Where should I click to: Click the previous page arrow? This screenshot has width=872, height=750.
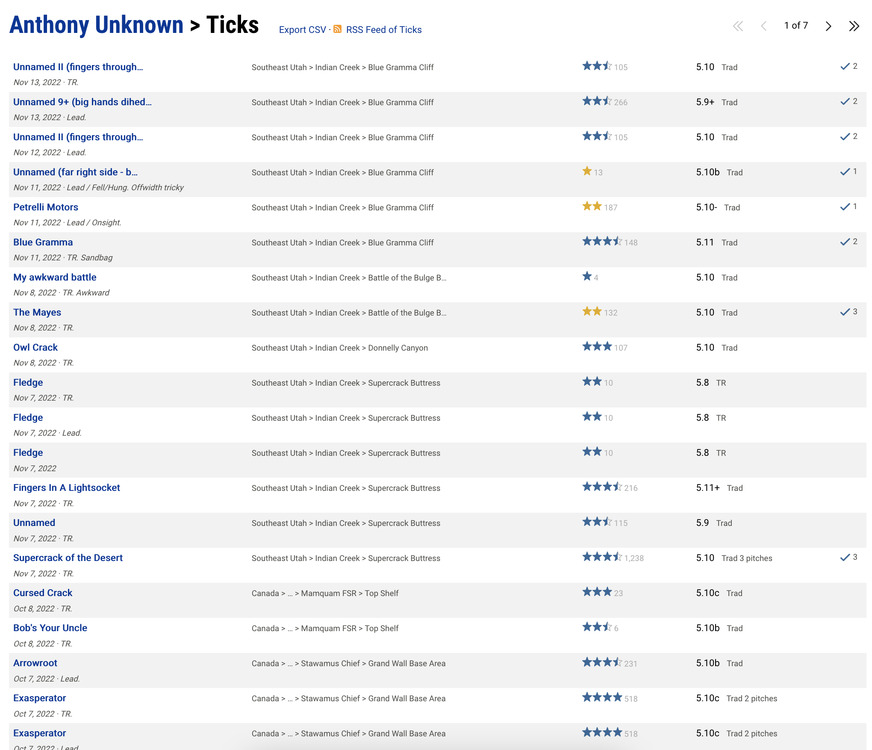(764, 26)
